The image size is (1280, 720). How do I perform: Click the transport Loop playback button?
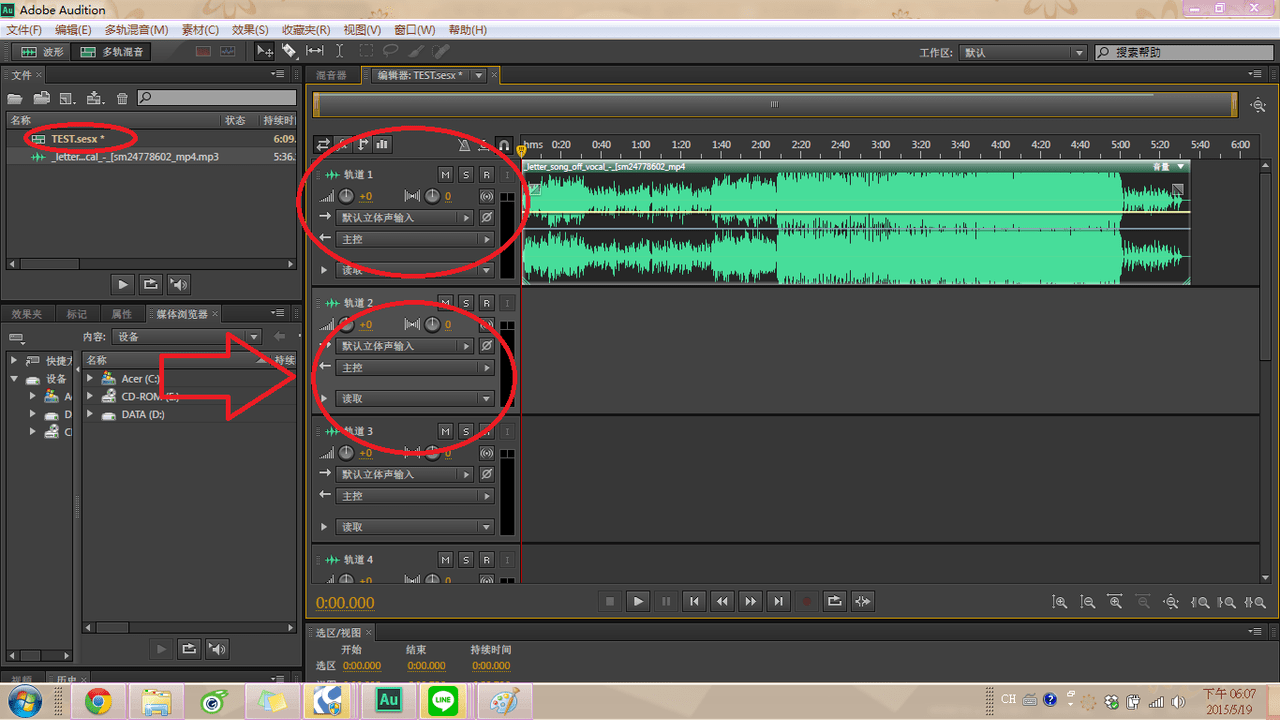834,601
